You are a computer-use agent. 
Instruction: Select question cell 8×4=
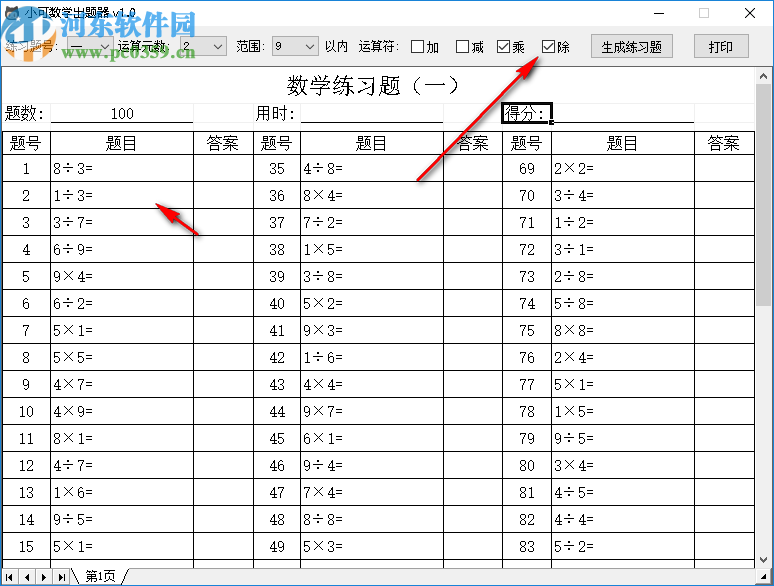point(372,195)
